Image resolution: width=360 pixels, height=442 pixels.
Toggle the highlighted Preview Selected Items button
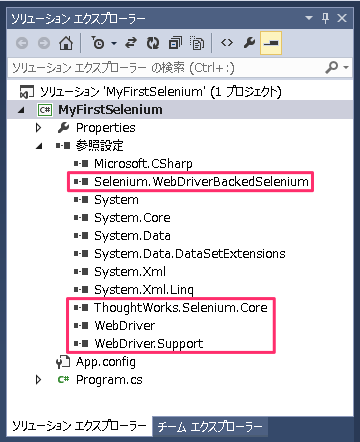271,43
